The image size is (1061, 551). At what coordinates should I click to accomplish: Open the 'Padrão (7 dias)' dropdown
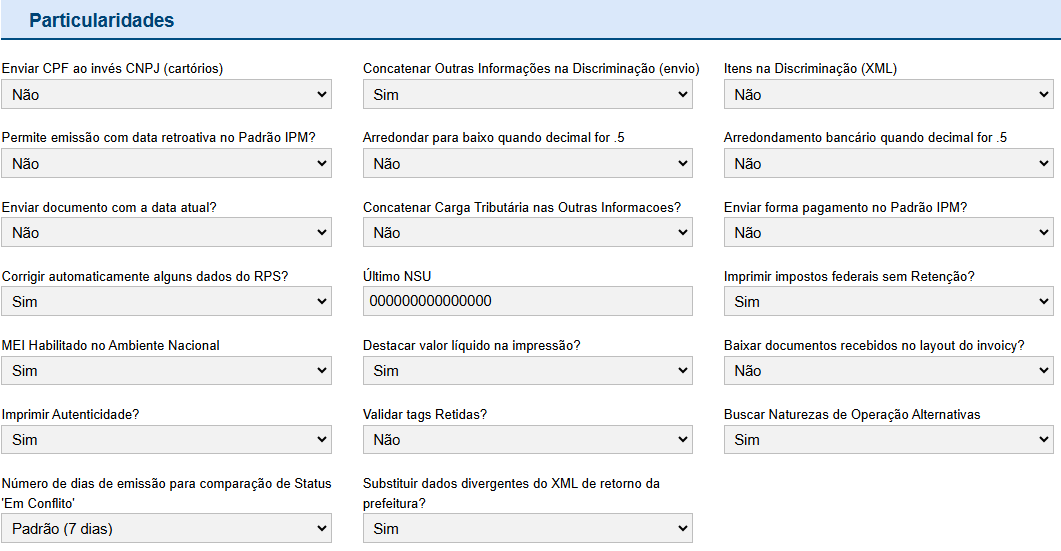point(166,529)
